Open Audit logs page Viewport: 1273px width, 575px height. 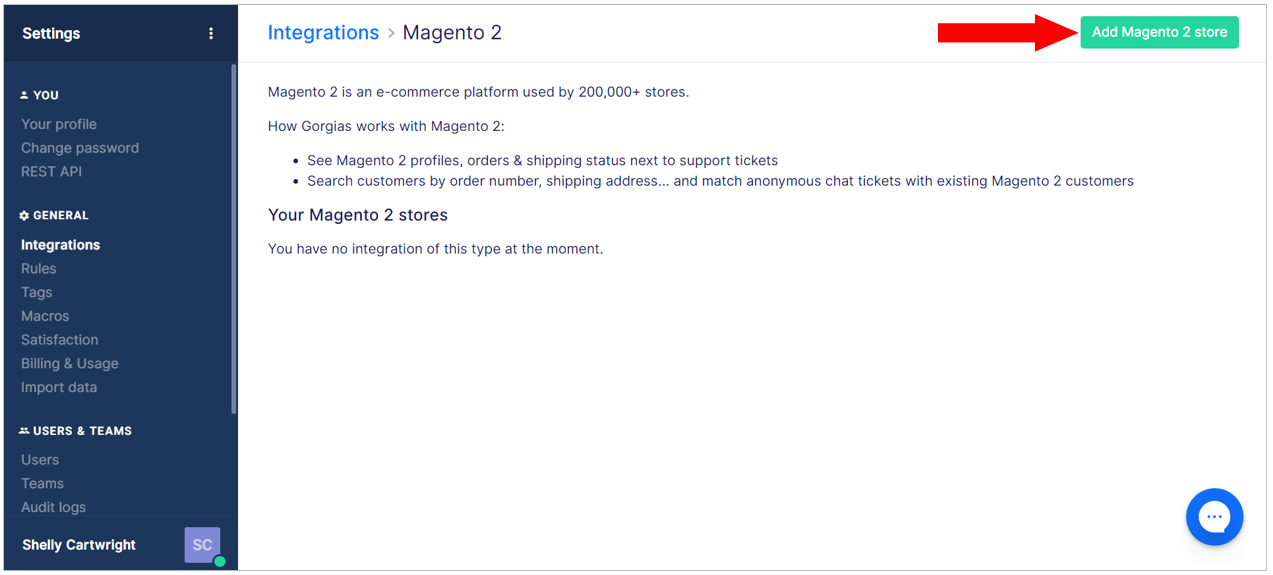(53, 507)
